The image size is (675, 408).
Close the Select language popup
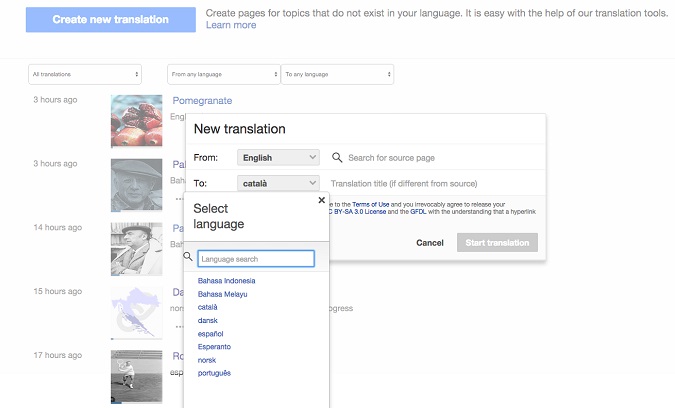coord(321,200)
